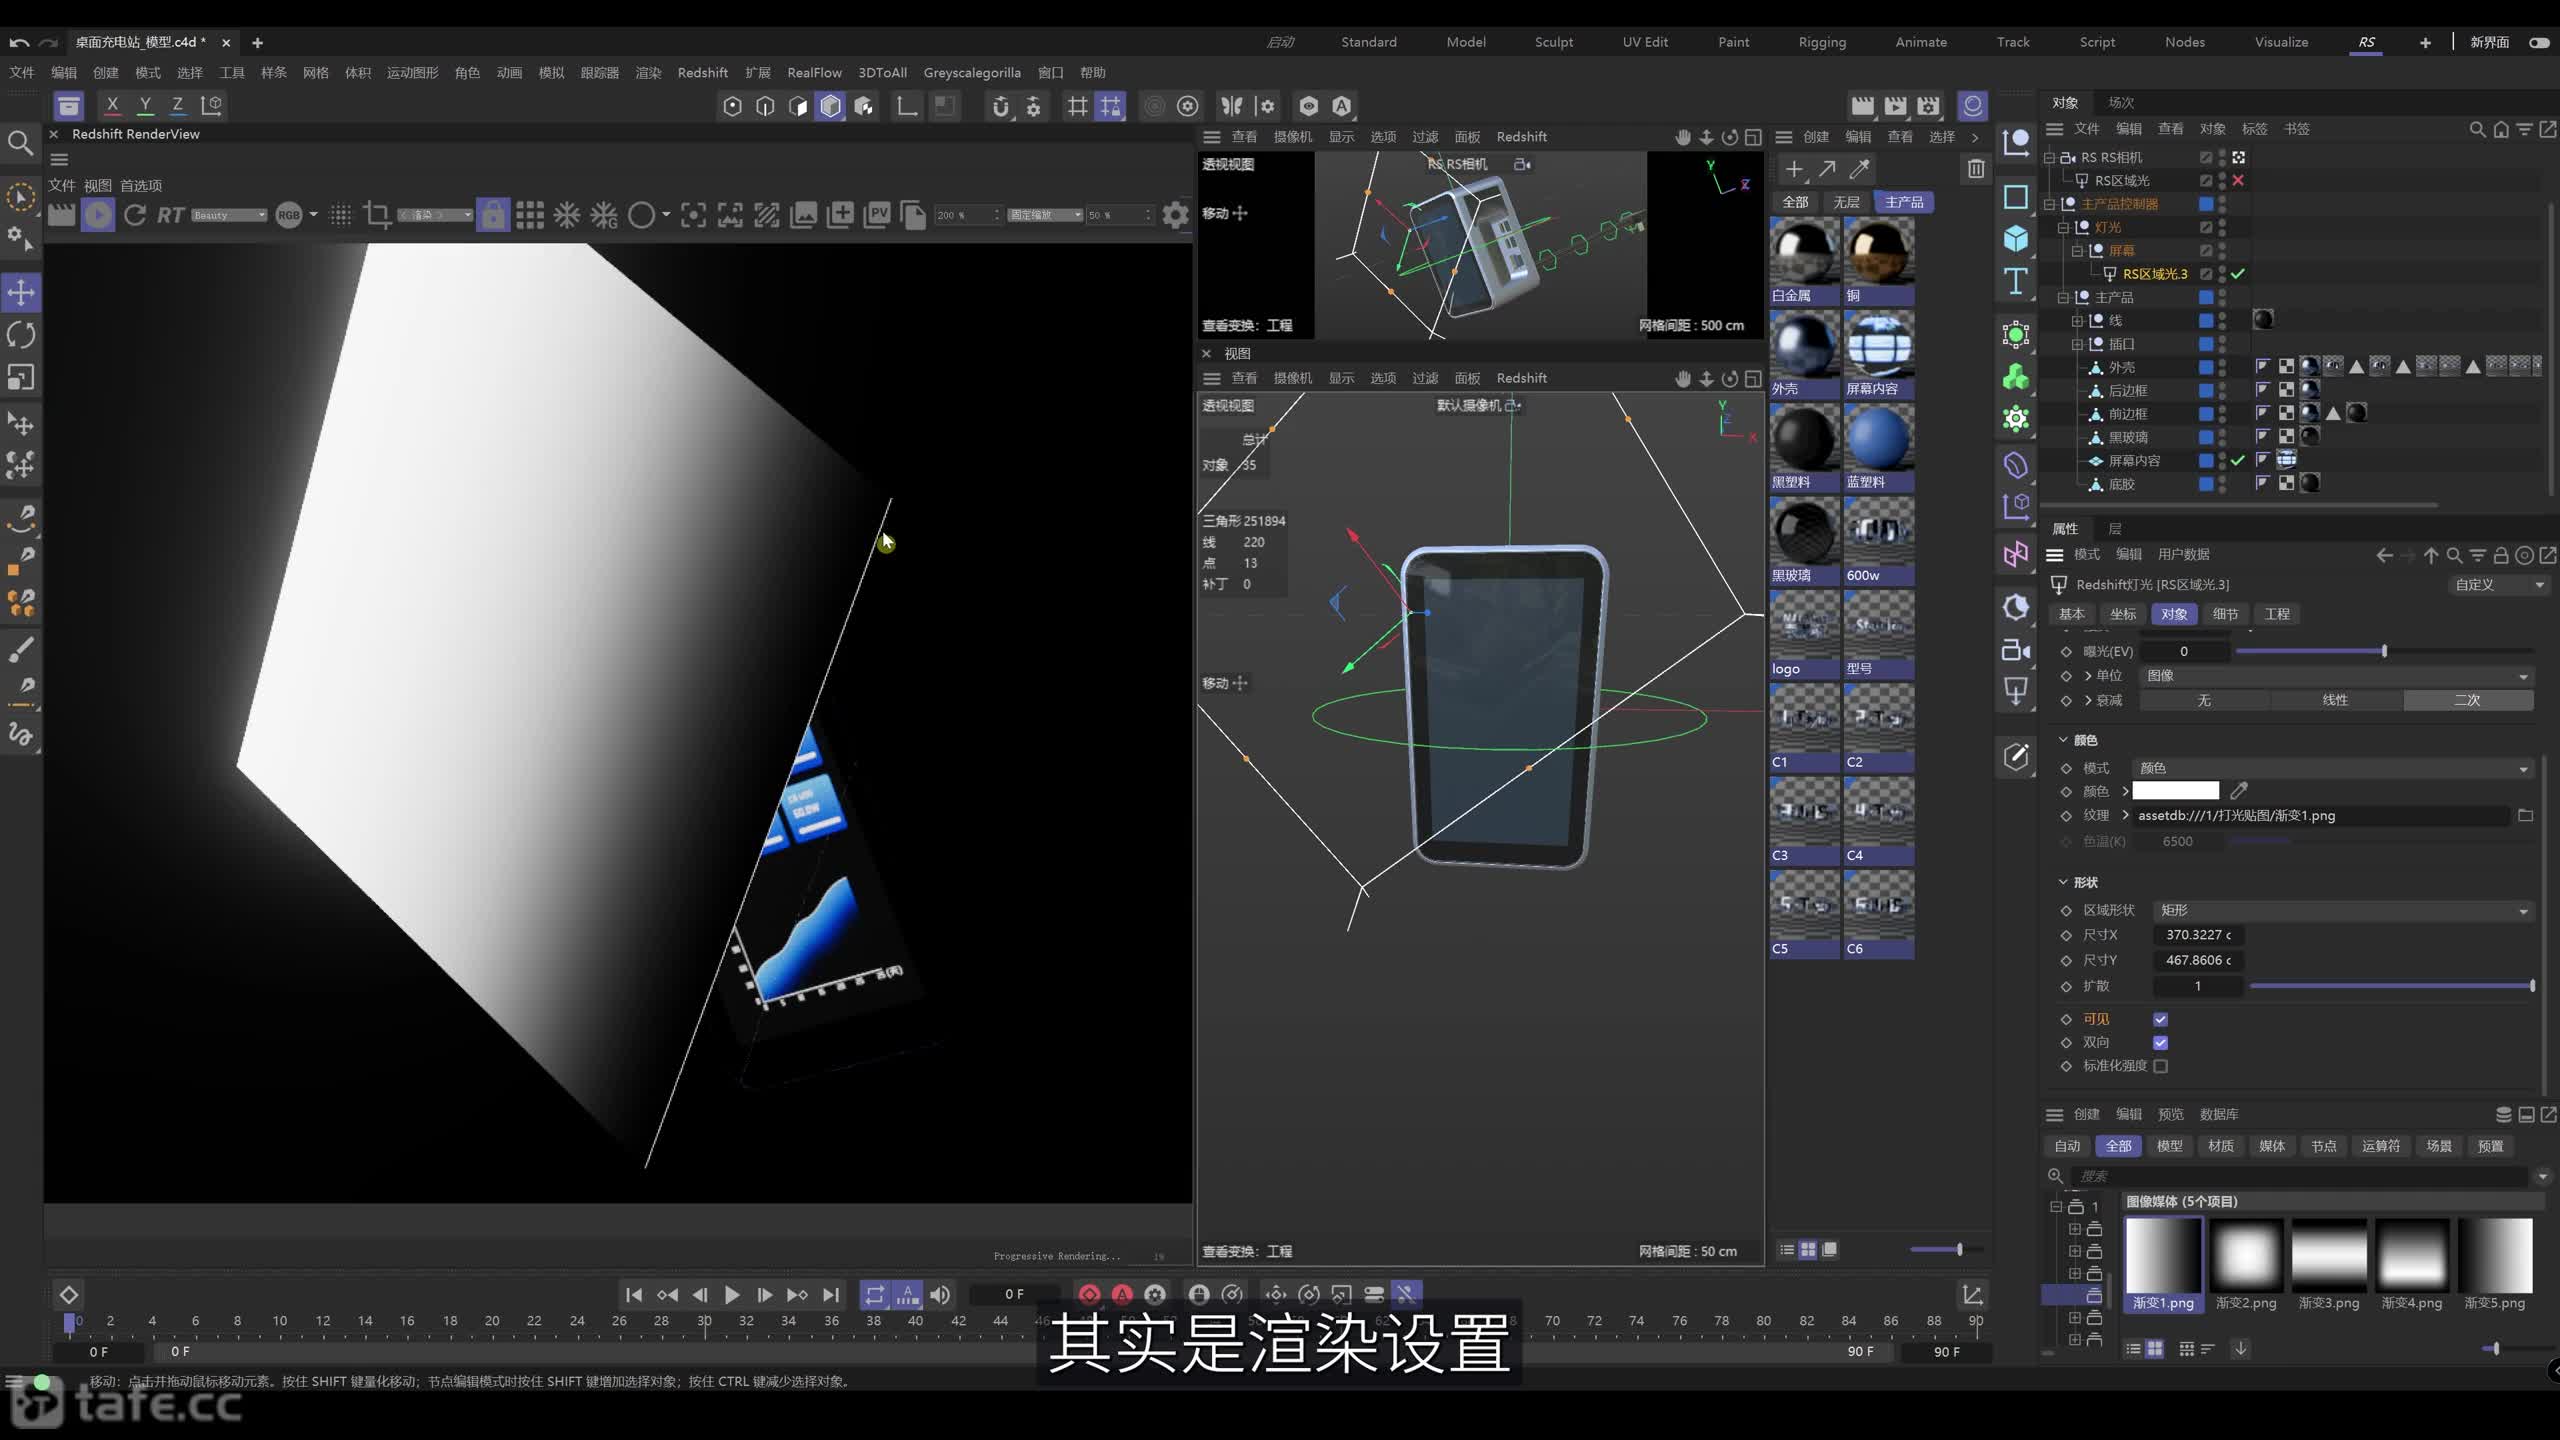This screenshot has width=2560, height=1440.
Task: Toggle the X axis lock icon
Action: click(x=112, y=105)
